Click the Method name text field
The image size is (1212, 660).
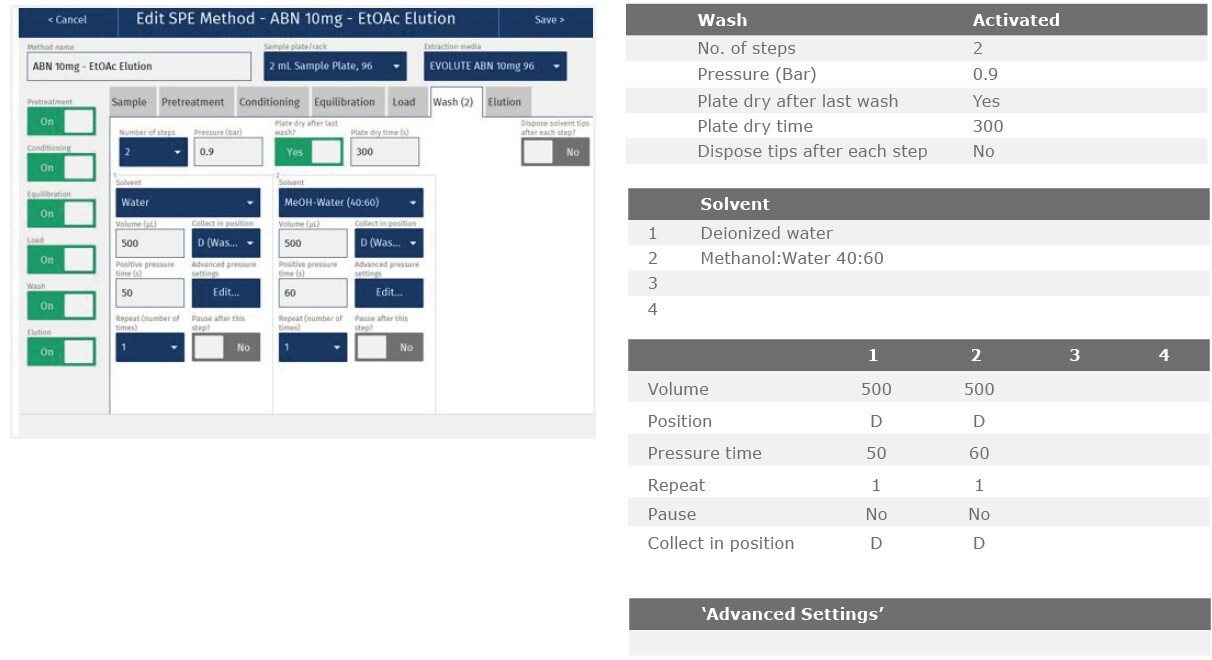(139, 67)
